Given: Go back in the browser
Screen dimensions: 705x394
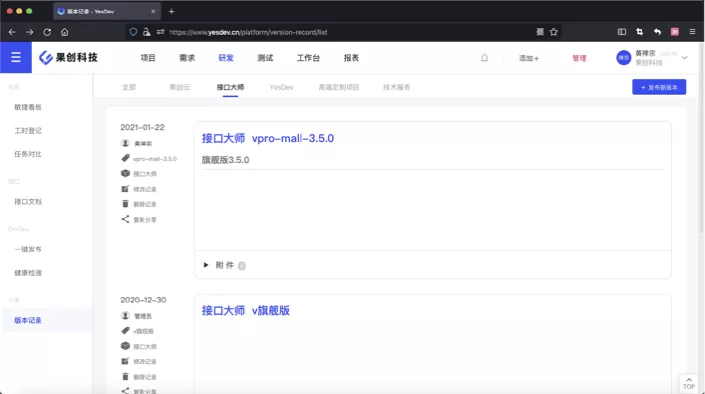Looking at the screenshot, I should click(x=12, y=32).
